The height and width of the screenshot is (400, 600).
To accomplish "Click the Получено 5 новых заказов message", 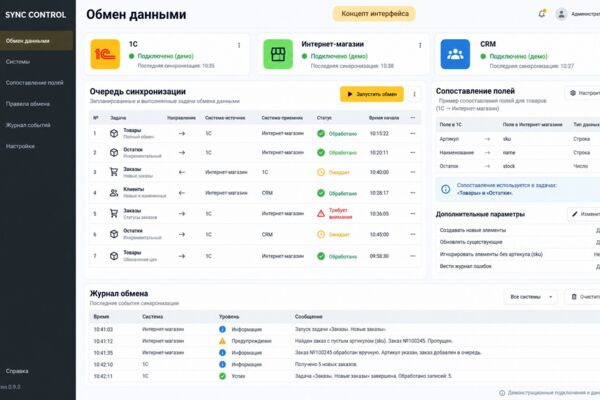I will [326, 364].
